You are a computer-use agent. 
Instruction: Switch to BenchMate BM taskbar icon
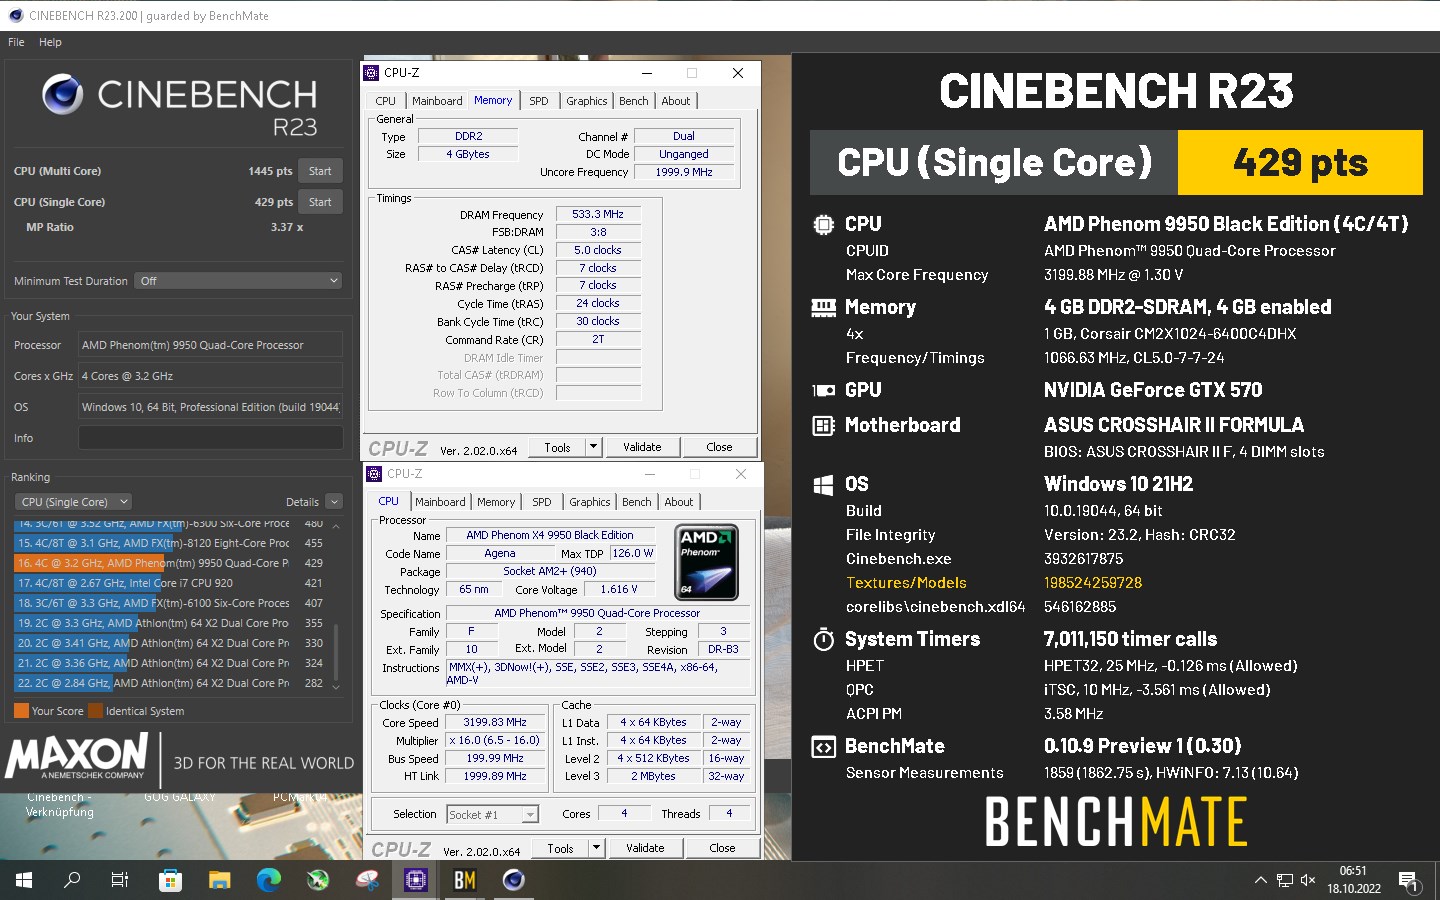[x=465, y=880]
